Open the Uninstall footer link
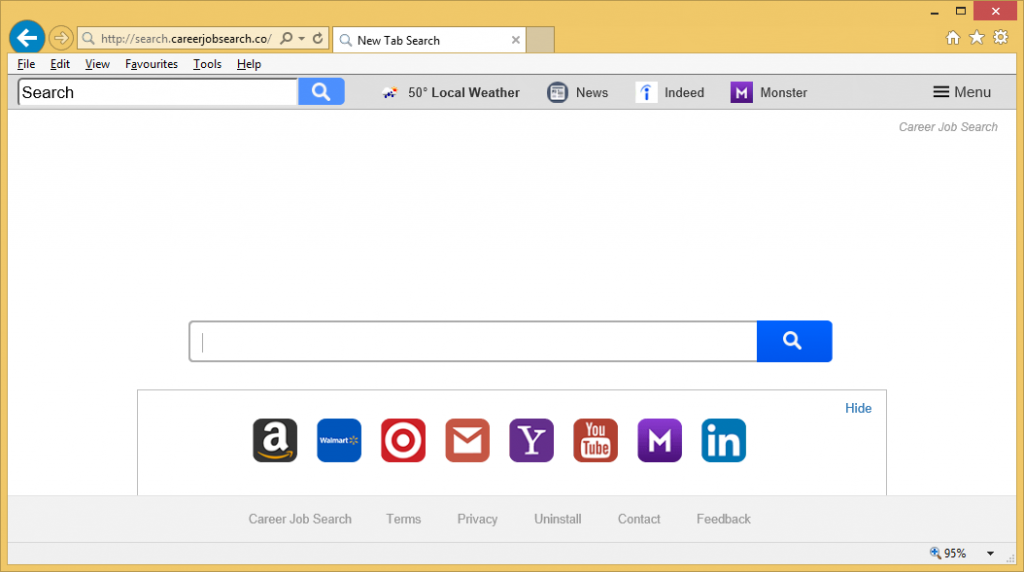The height and width of the screenshot is (572, 1024). [557, 519]
